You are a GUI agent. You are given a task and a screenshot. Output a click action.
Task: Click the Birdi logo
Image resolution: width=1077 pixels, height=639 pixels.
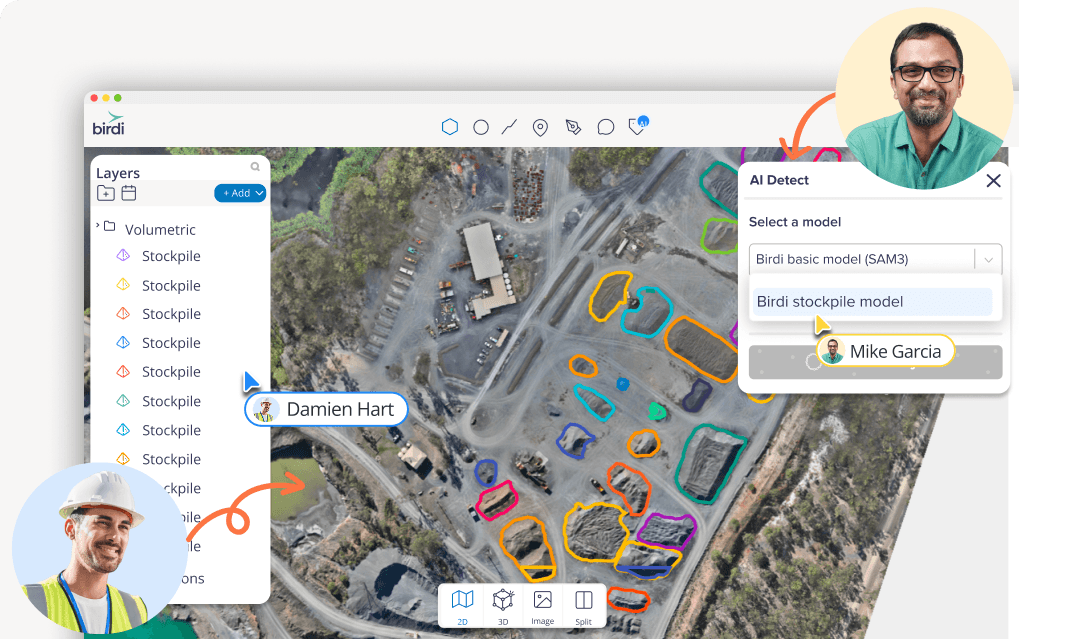(109, 124)
